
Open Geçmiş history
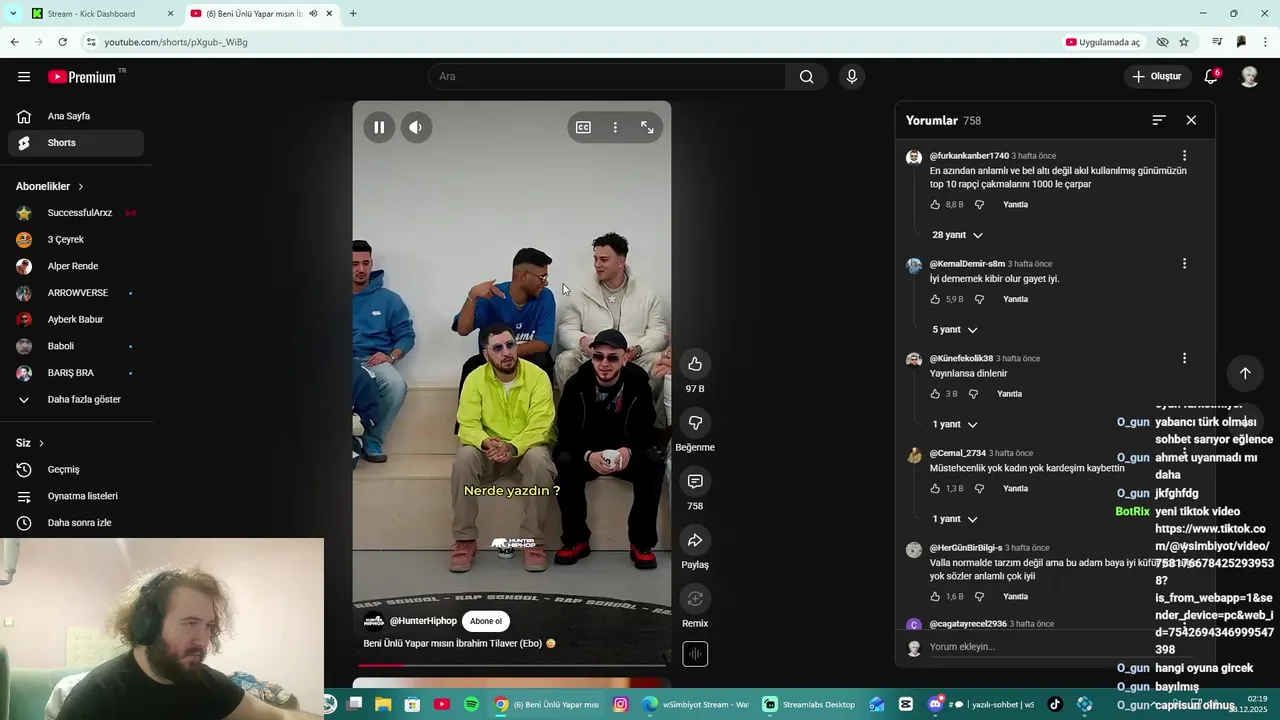[76, 469]
